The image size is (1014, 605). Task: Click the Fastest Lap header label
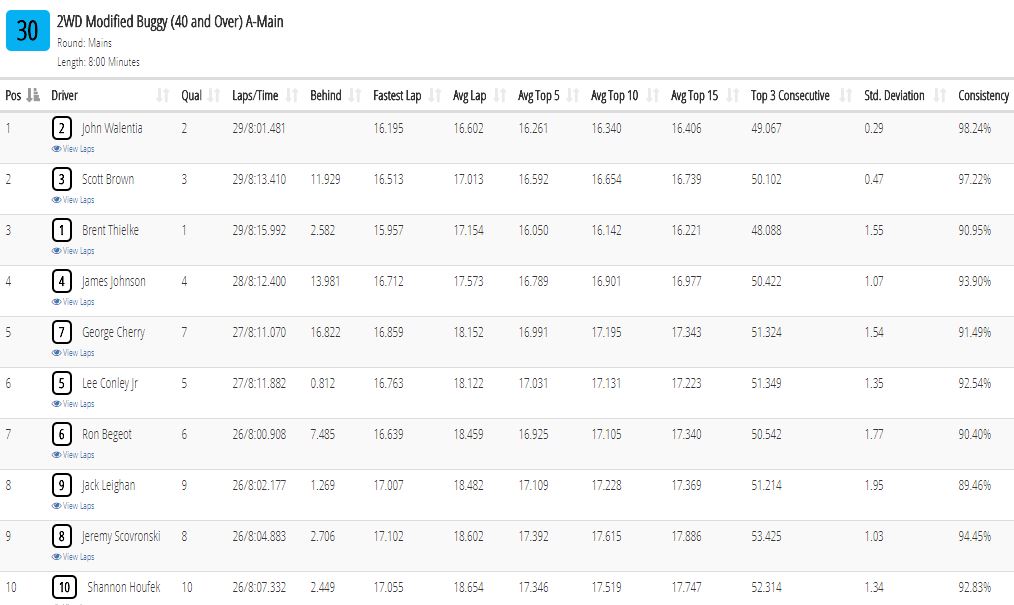pos(397,96)
